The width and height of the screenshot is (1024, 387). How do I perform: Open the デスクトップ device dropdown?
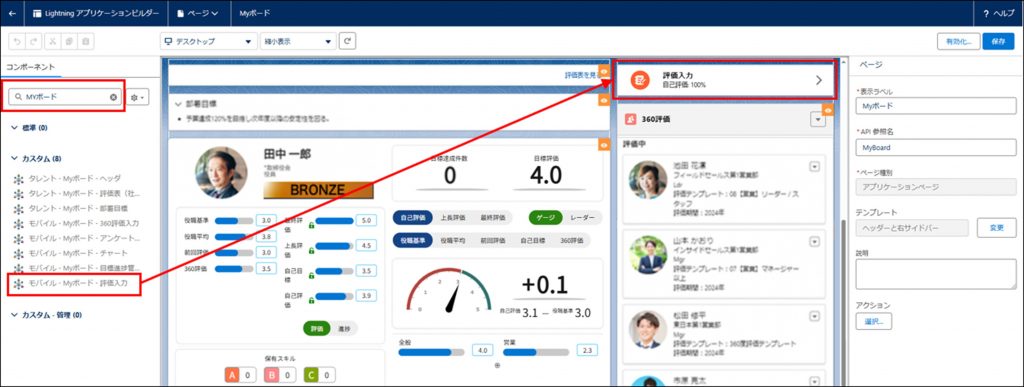click(208, 41)
